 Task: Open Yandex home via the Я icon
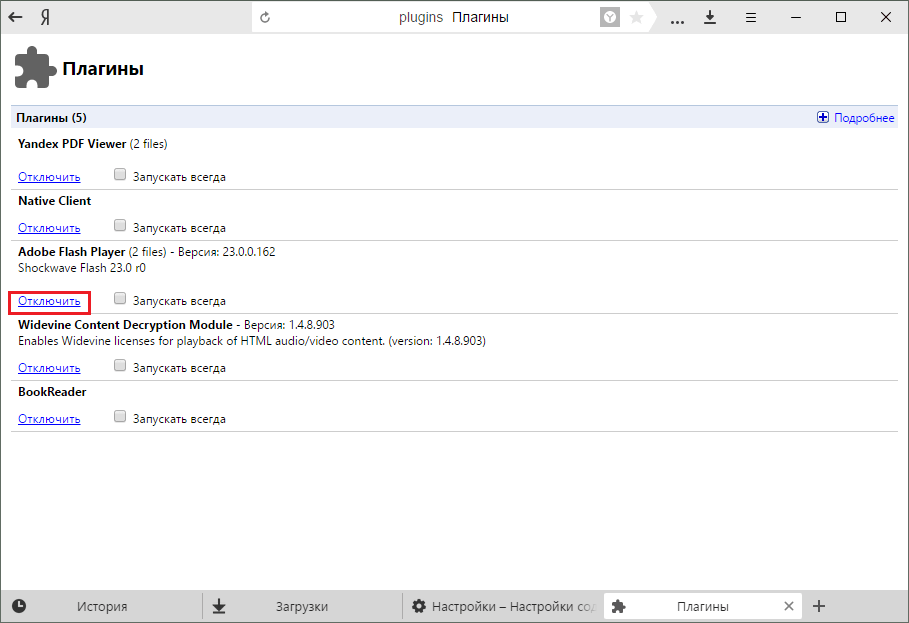[x=45, y=17]
